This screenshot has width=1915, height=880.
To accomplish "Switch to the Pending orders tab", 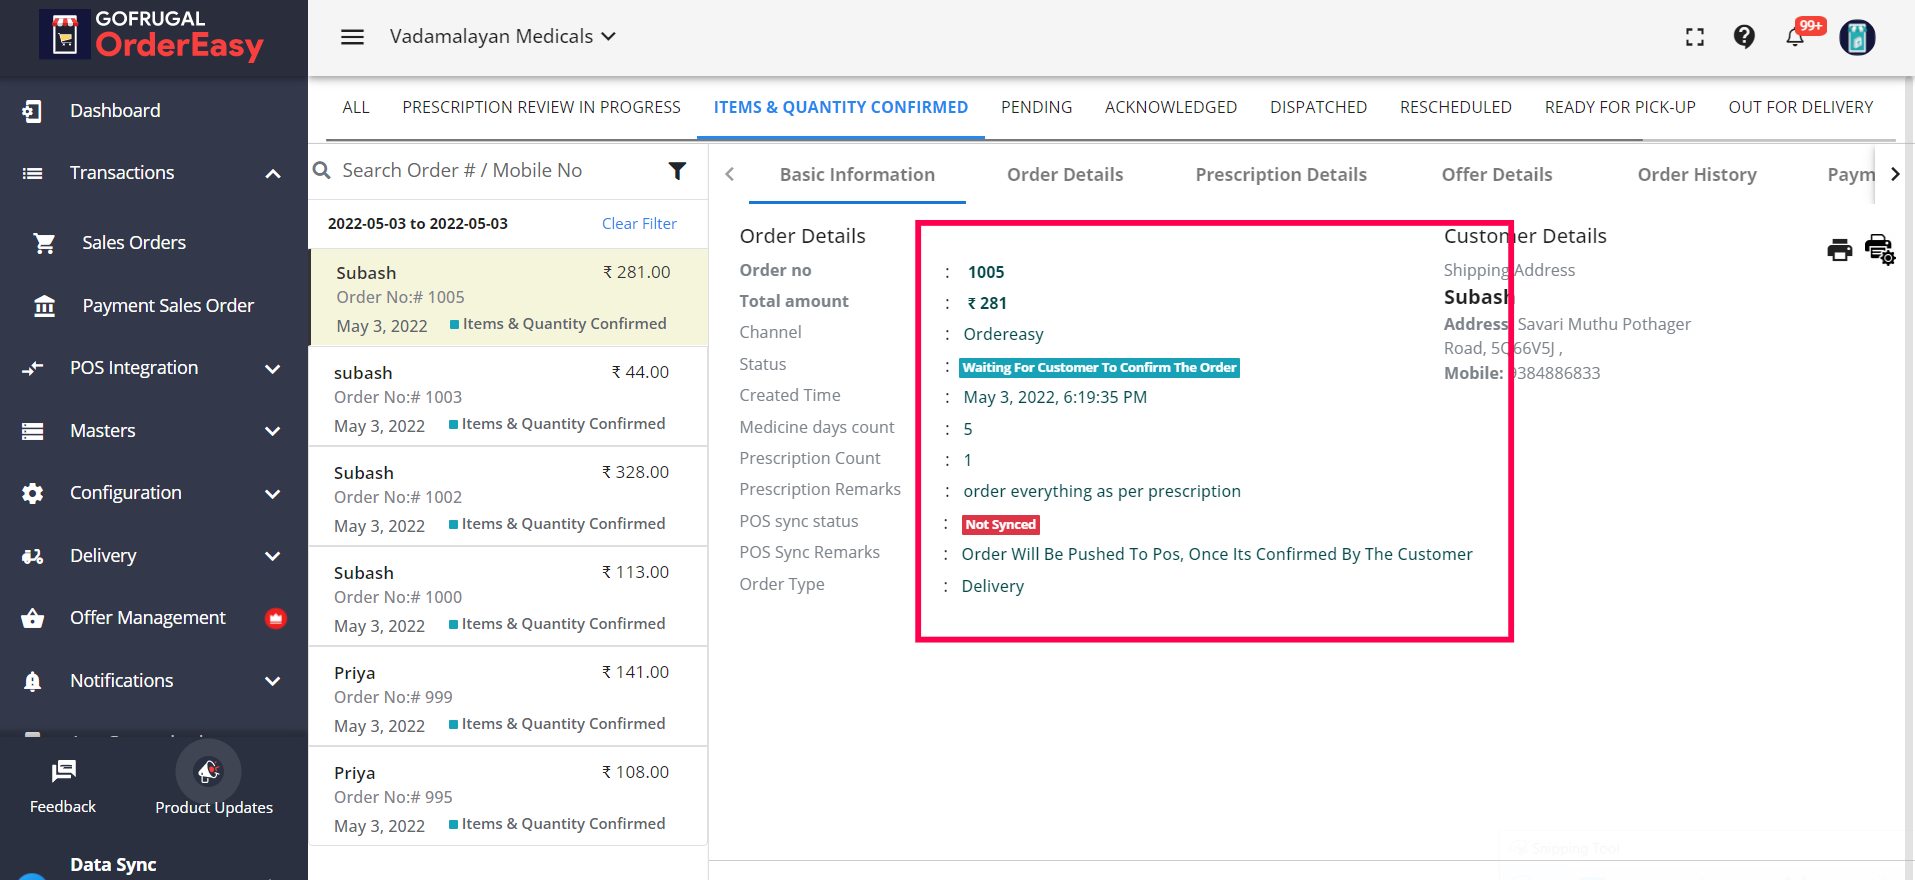I will click(1036, 107).
